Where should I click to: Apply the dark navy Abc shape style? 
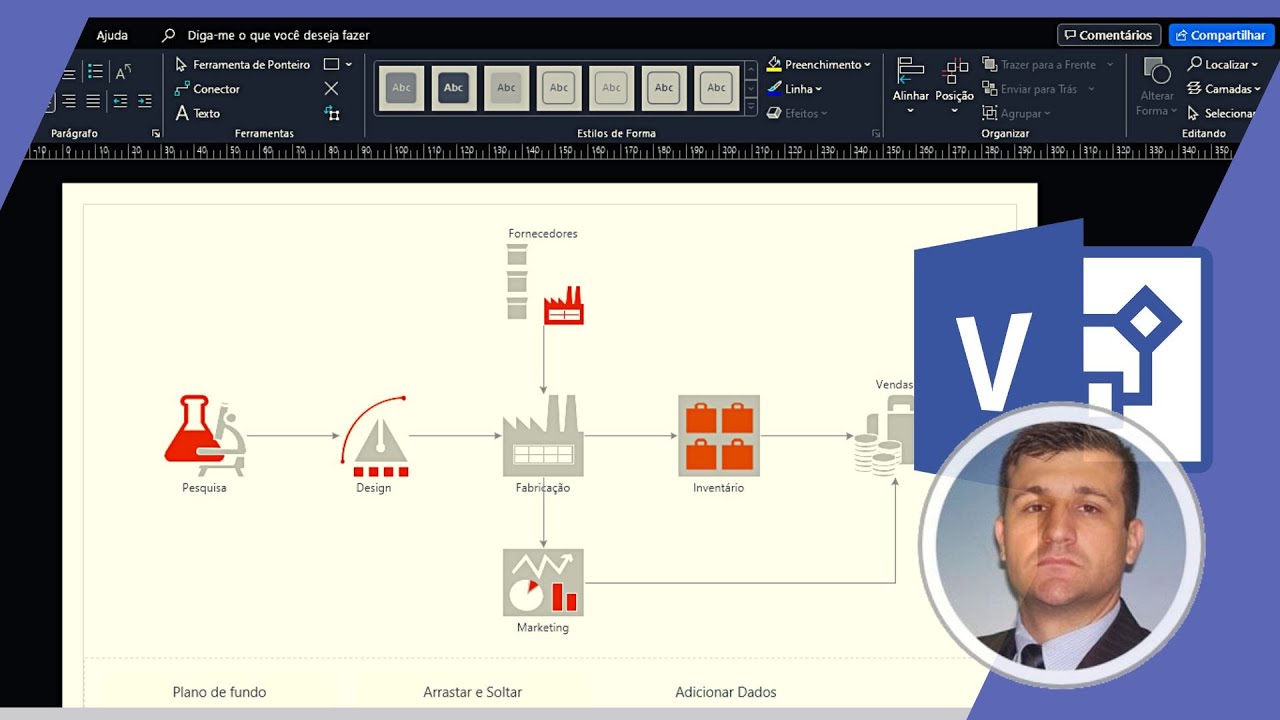coord(454,88)
